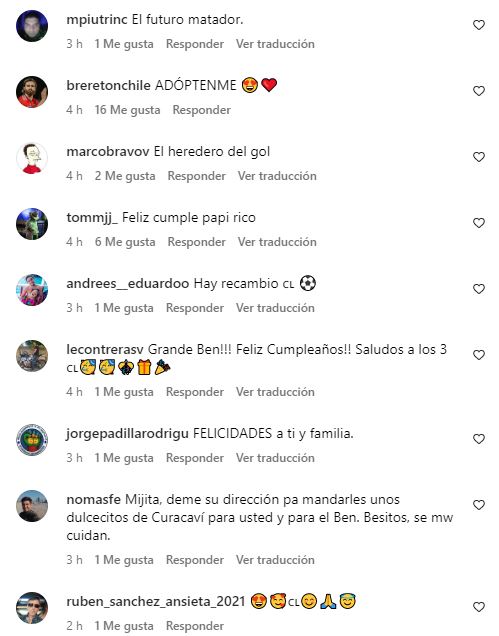Screen dimensions: 499x636
Task: Open ruben_sanchez_ansieta_2021 username profile
Action: click(x=156, y=602)
